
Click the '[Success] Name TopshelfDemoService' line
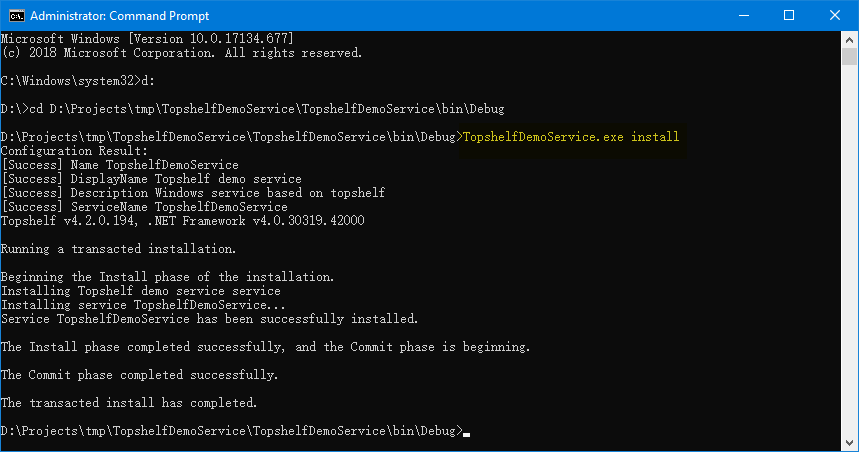[x=120, y=165]
